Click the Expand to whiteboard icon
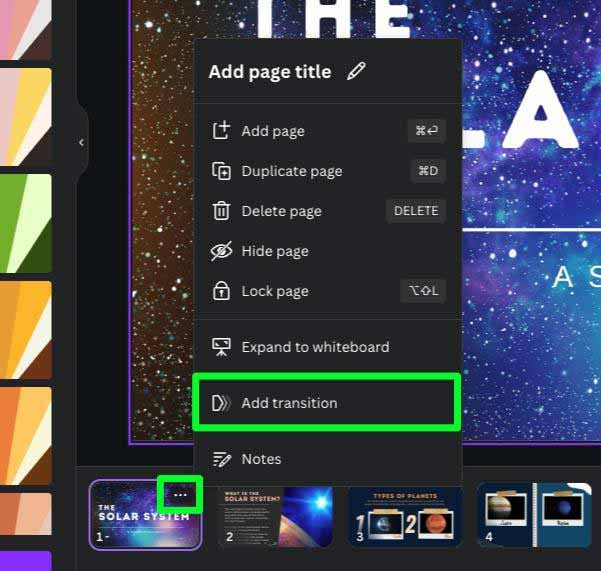The height and width of the screenshot is (571, 601). (x=222, y=347)
